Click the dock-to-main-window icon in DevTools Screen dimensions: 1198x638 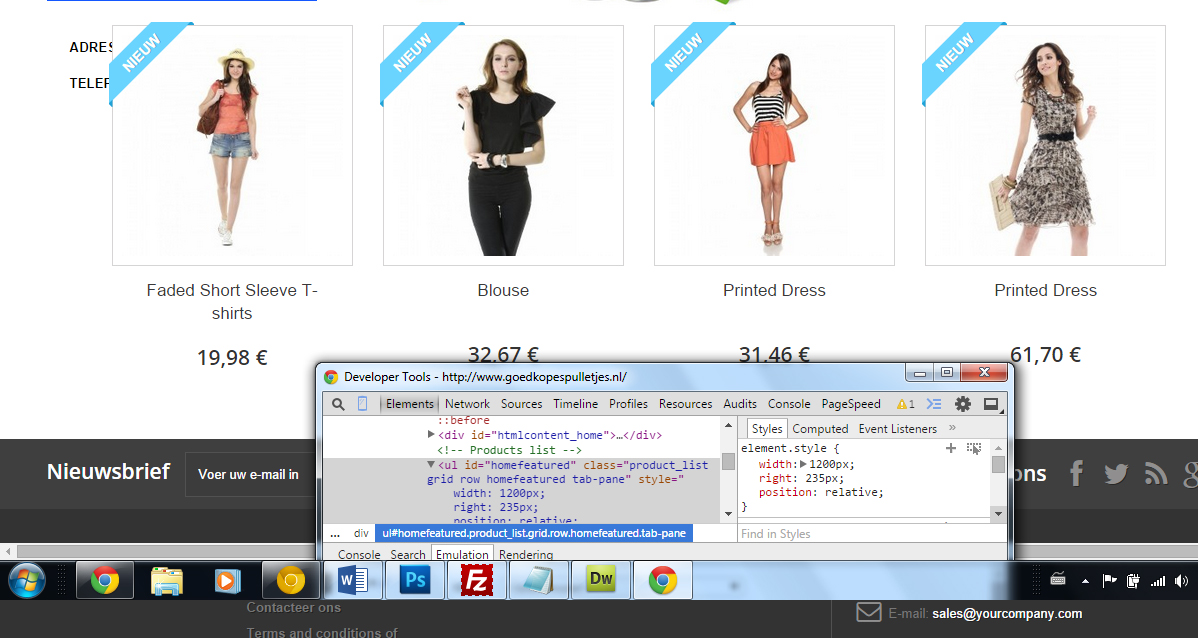(991, 404)
